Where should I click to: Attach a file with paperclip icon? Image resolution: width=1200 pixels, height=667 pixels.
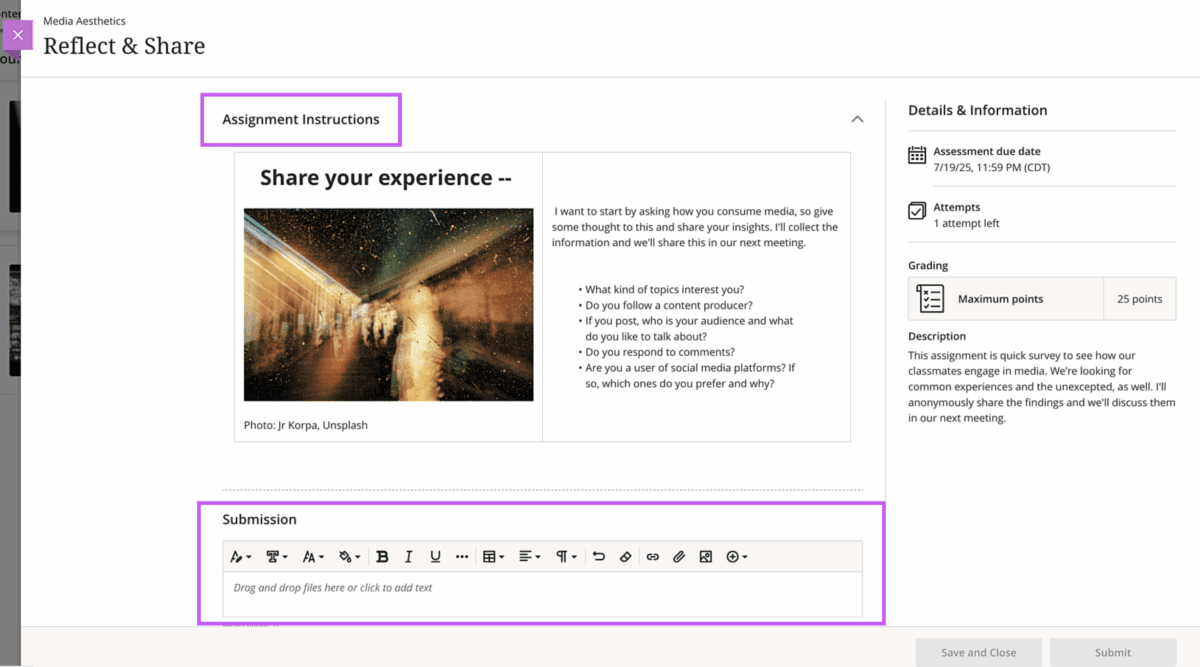point(679,557)
